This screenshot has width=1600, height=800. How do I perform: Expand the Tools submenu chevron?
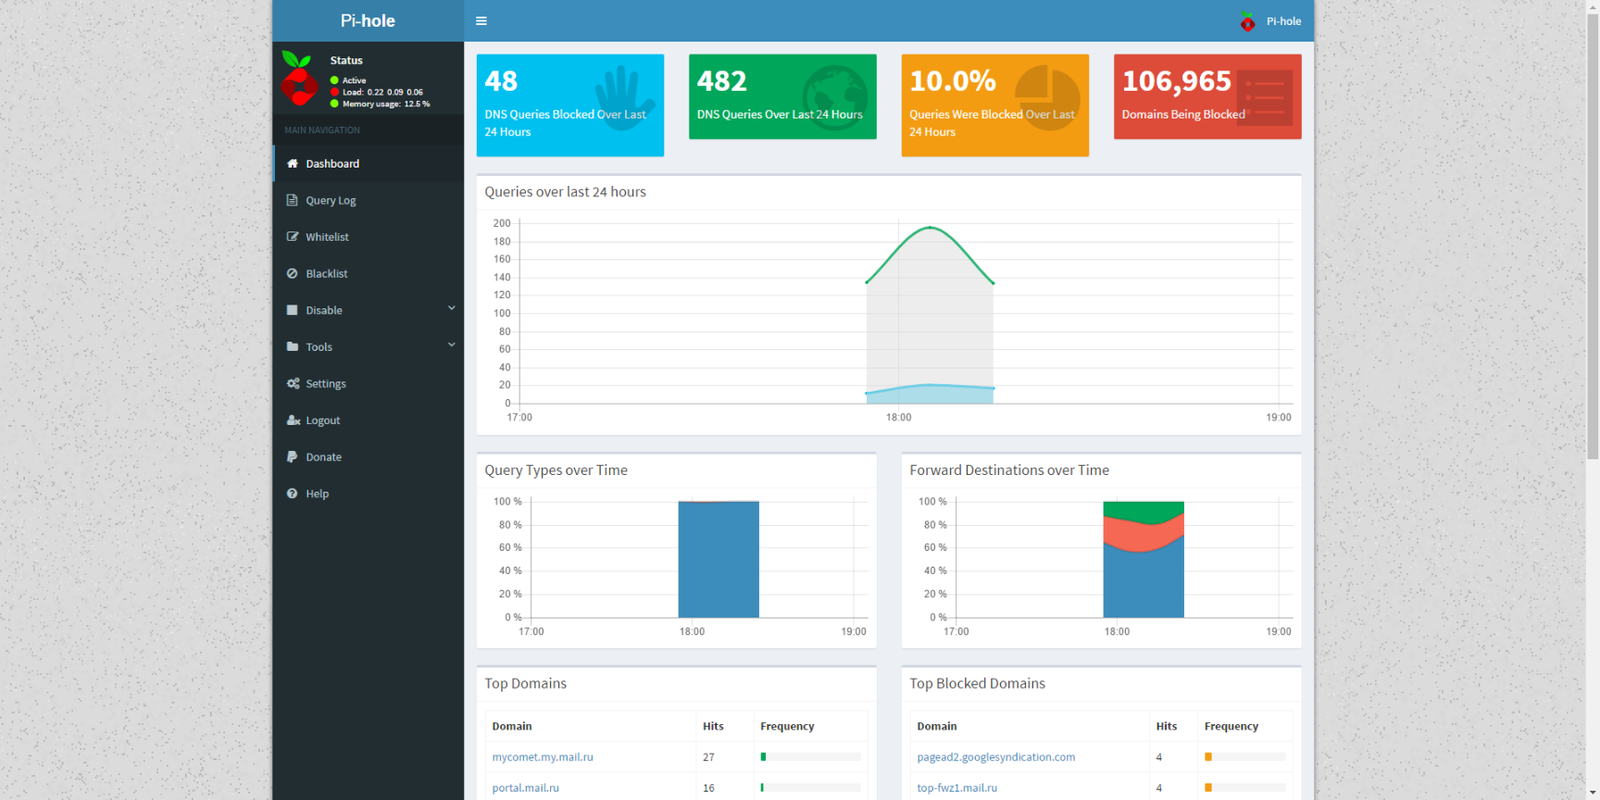(451, 344)
